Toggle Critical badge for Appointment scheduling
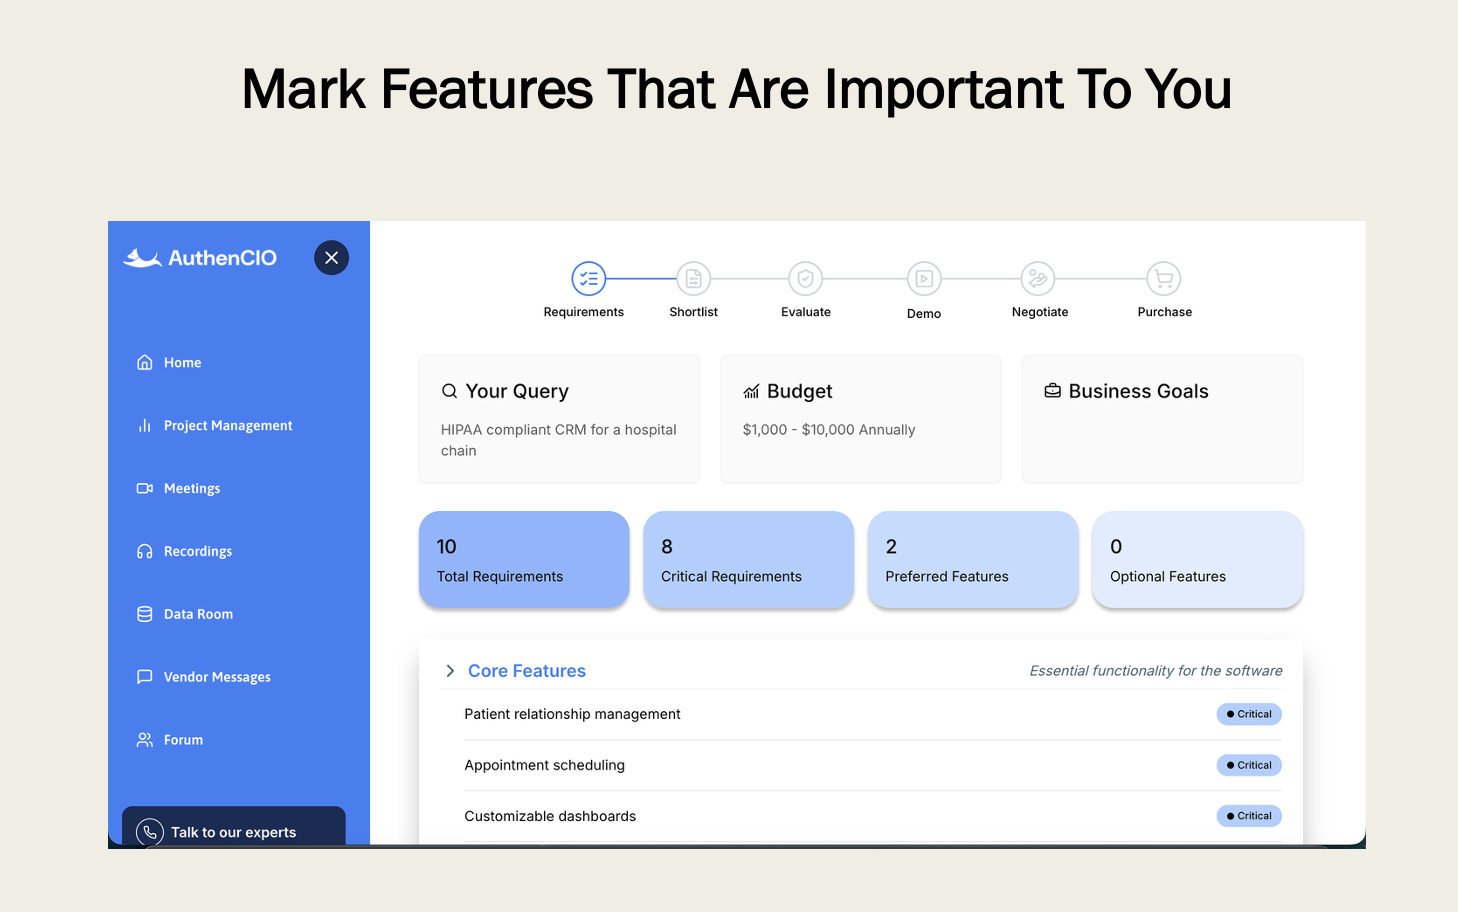This screenshot has height=912, width=1458. point(1249,765)
